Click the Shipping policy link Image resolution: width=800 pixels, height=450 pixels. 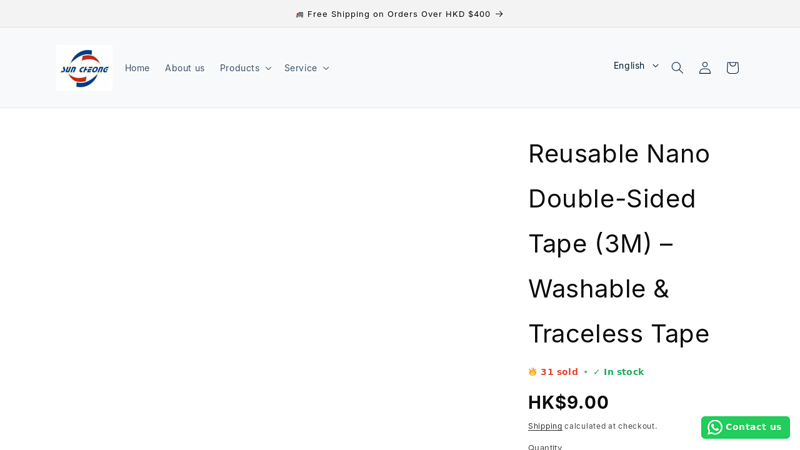[545, 426]
